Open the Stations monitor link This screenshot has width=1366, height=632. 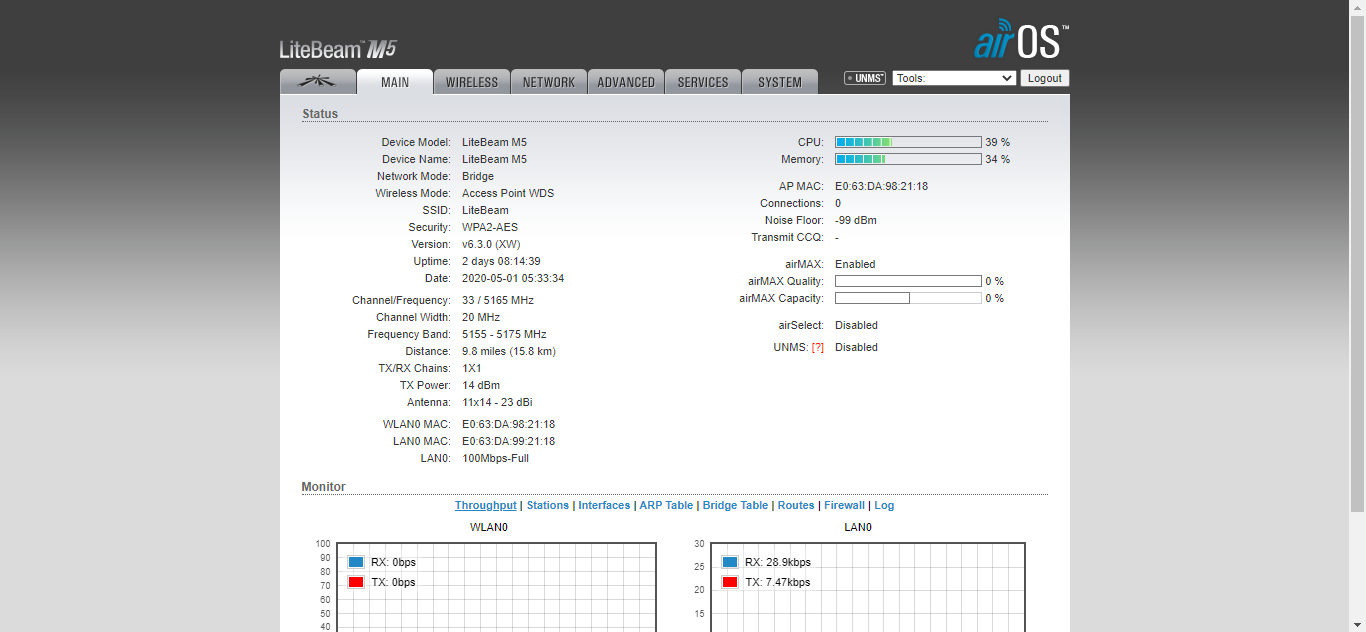[x=548, y=505]
